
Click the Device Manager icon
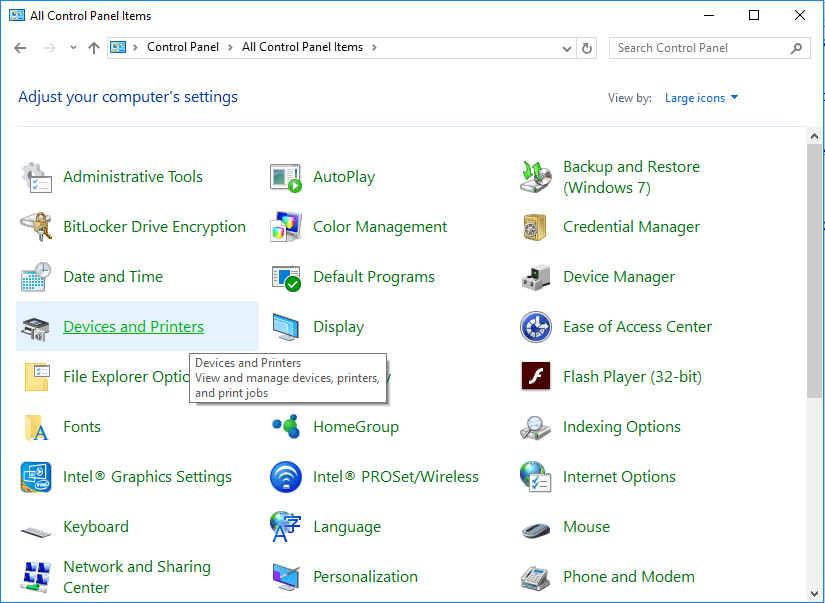(536, 277)
